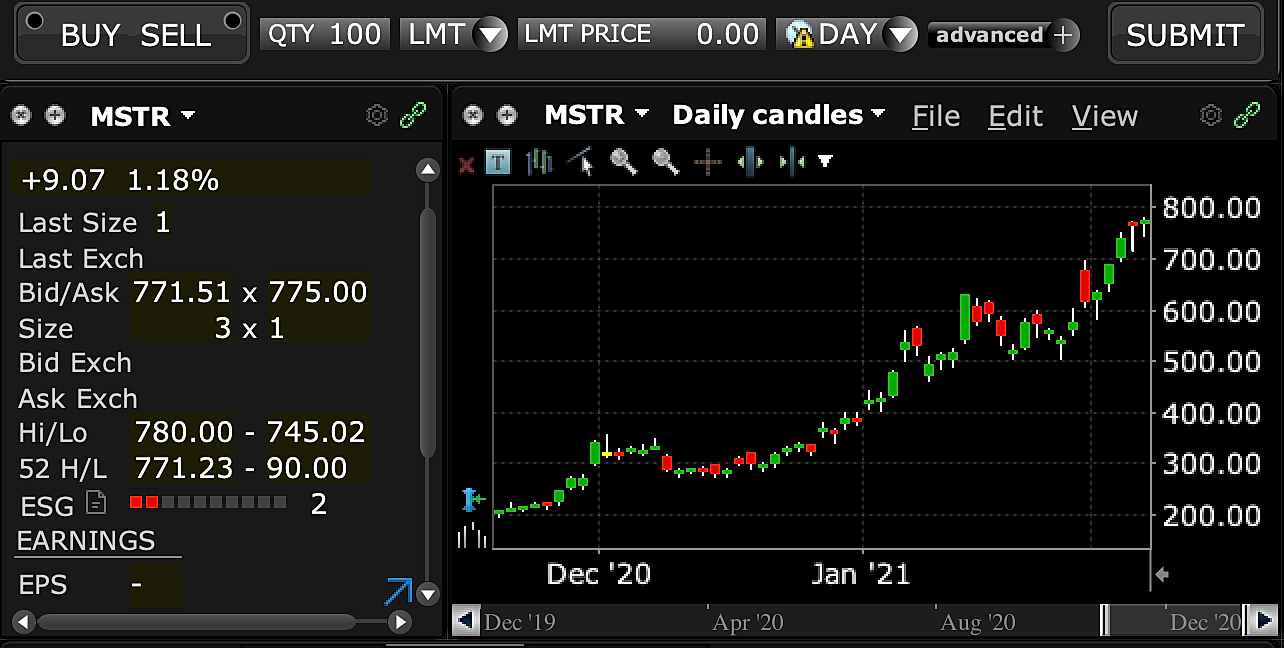Click Aug '20 on the timeline navigator
Image resolution: width=1284 pixels, height=648 pixels.
tap(978, 623)
